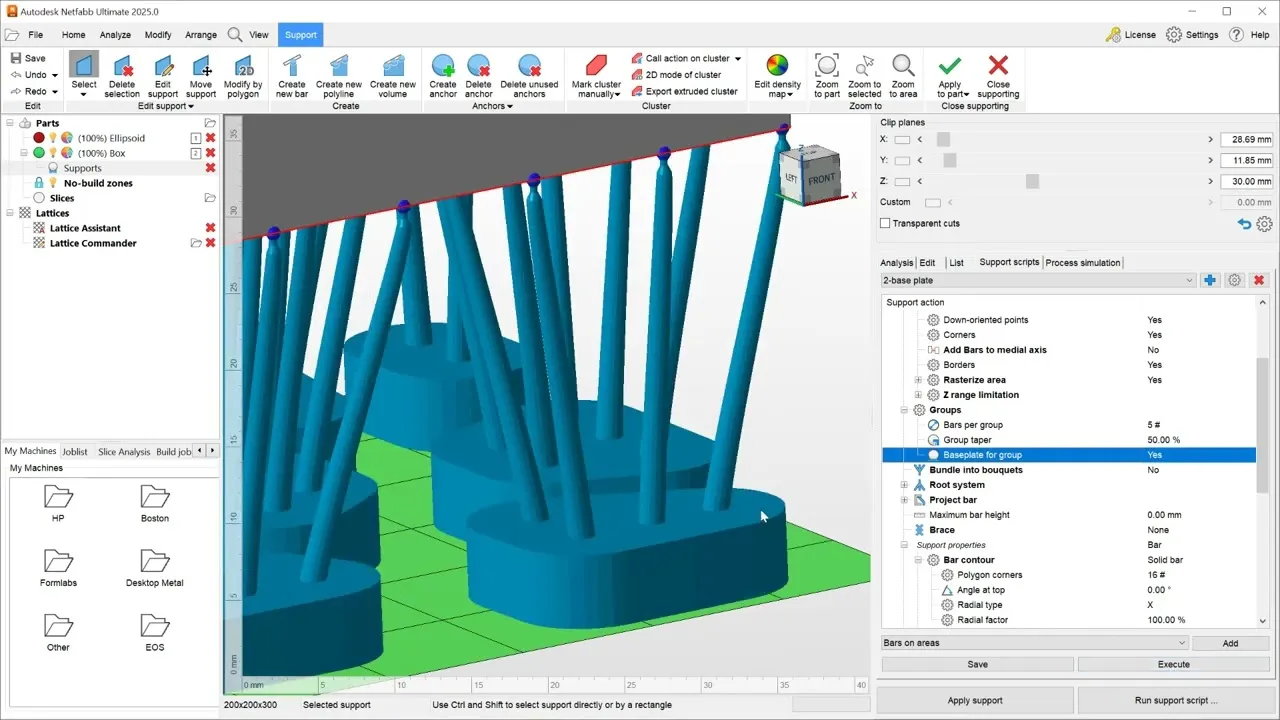This screenshot has height=720, width=1280.
Task: Delete the support script with the red X icon
Action: tap(1259, 281)
